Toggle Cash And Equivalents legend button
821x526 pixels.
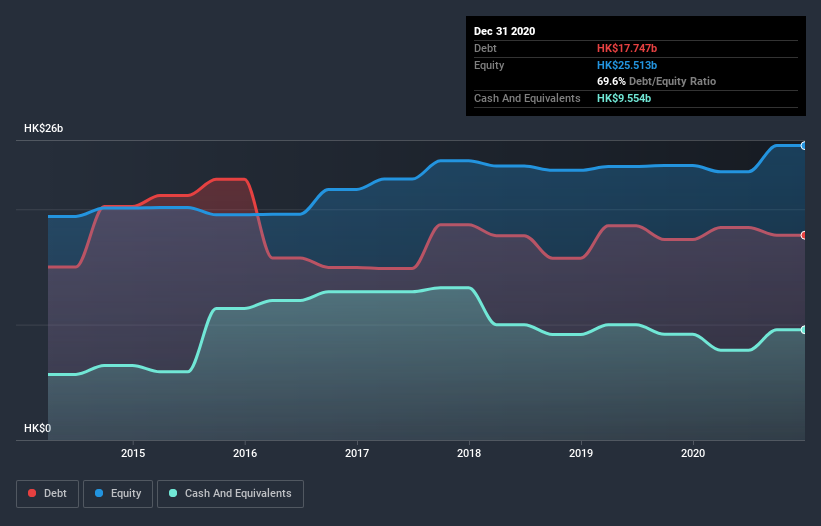tap(230, 494)
